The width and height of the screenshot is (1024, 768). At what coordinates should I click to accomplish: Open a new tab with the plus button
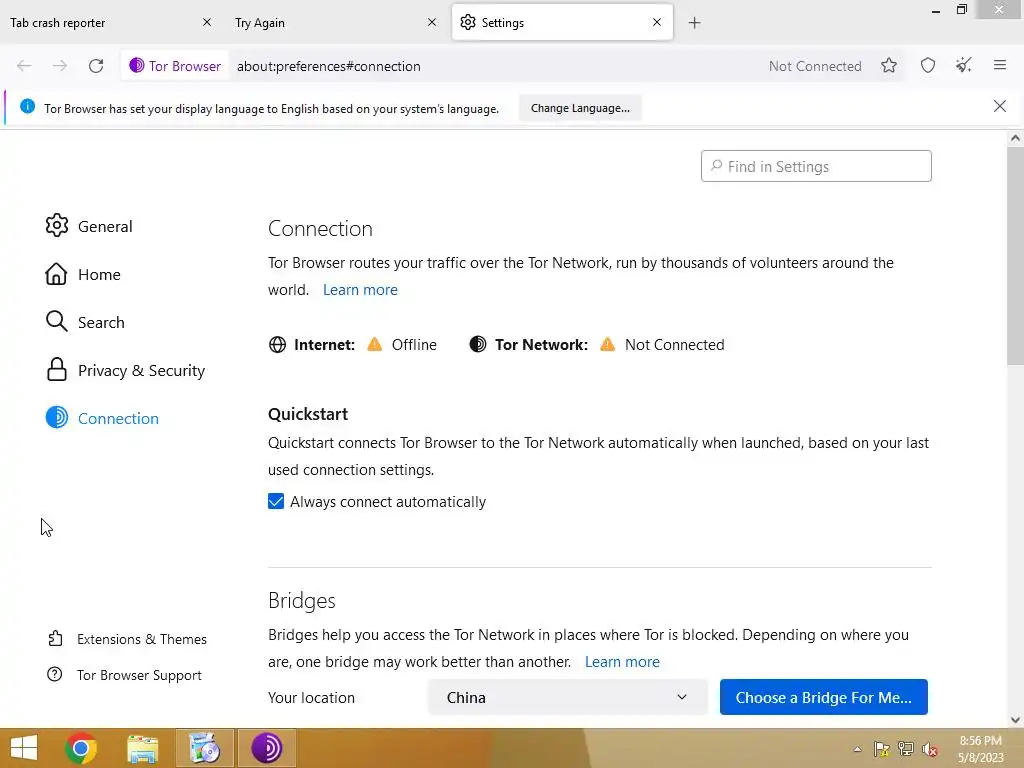pos(694,23)
